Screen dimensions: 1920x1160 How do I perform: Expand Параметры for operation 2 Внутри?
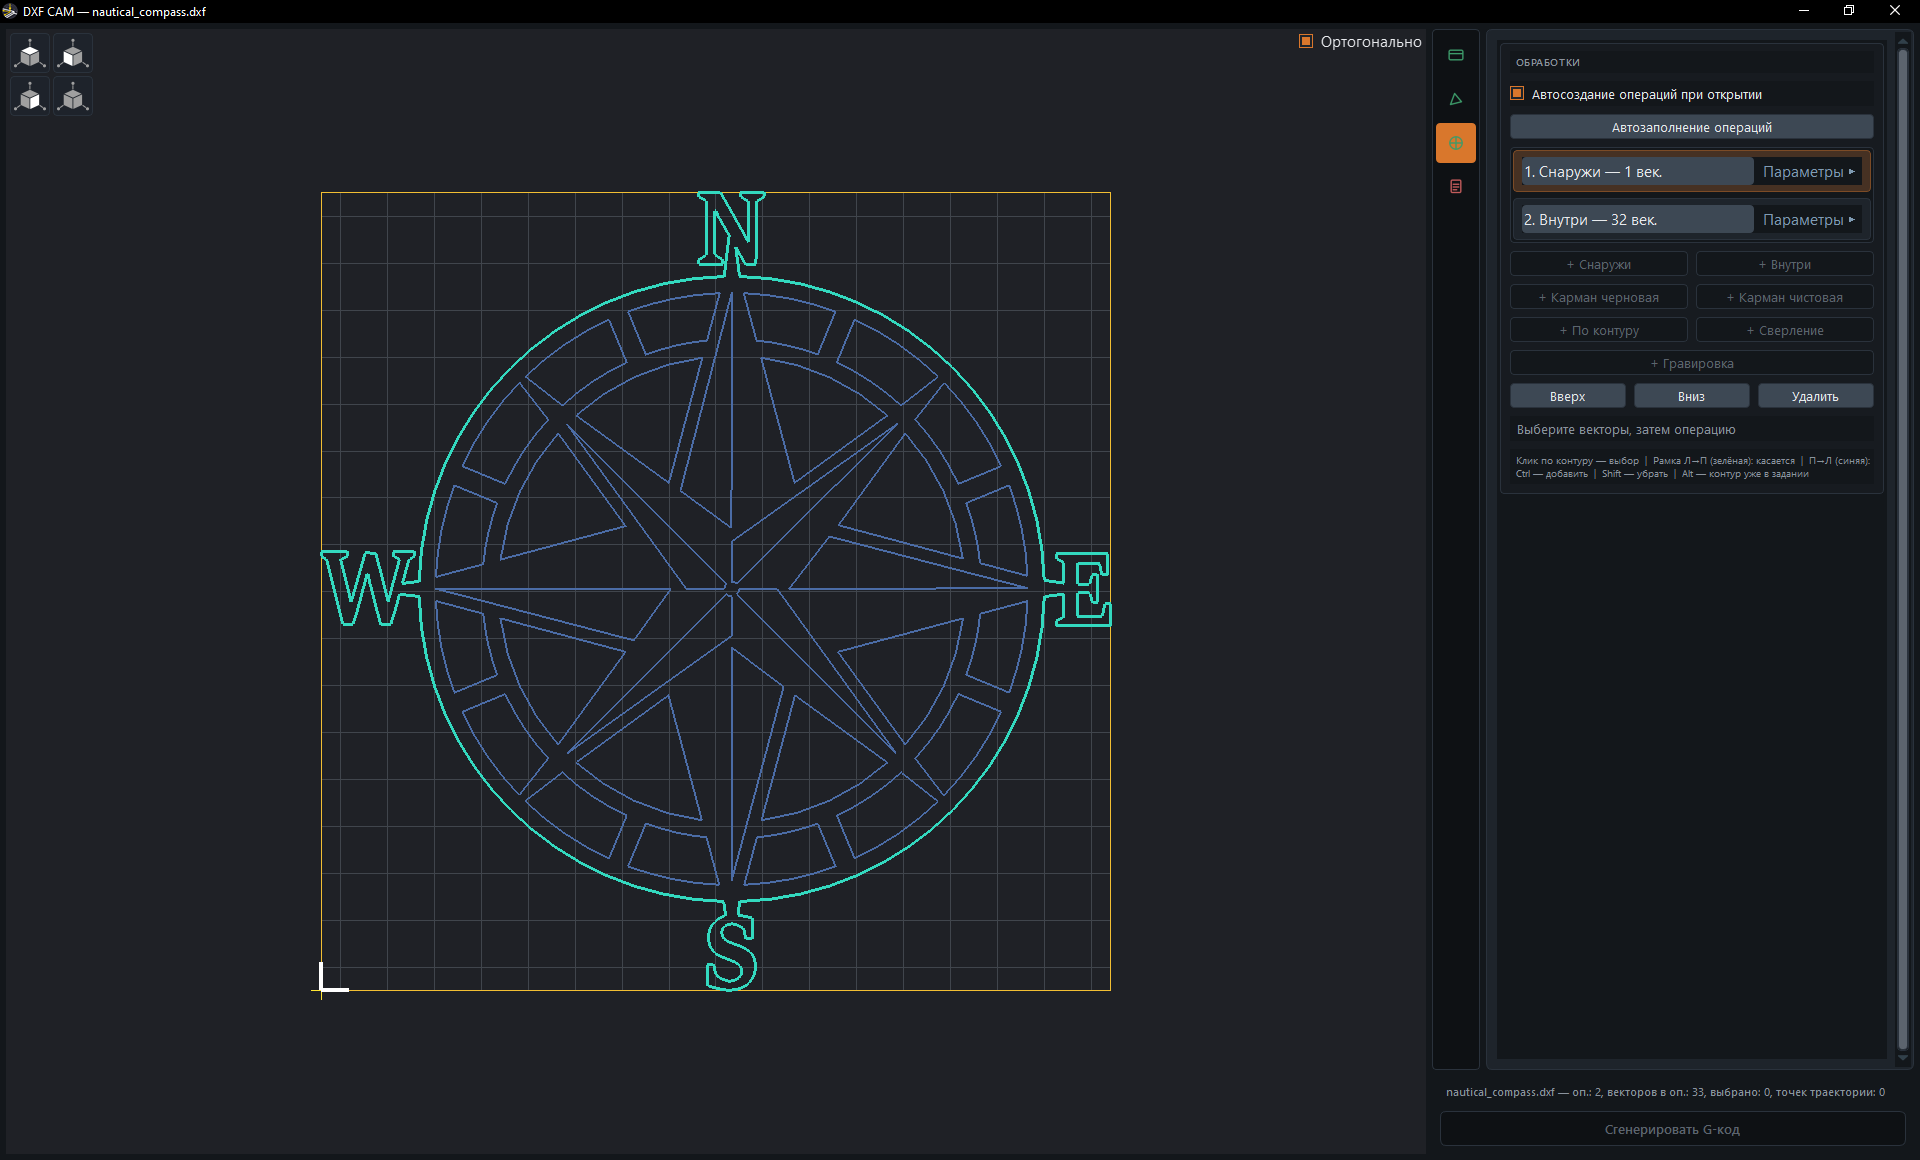(1808, 220)
